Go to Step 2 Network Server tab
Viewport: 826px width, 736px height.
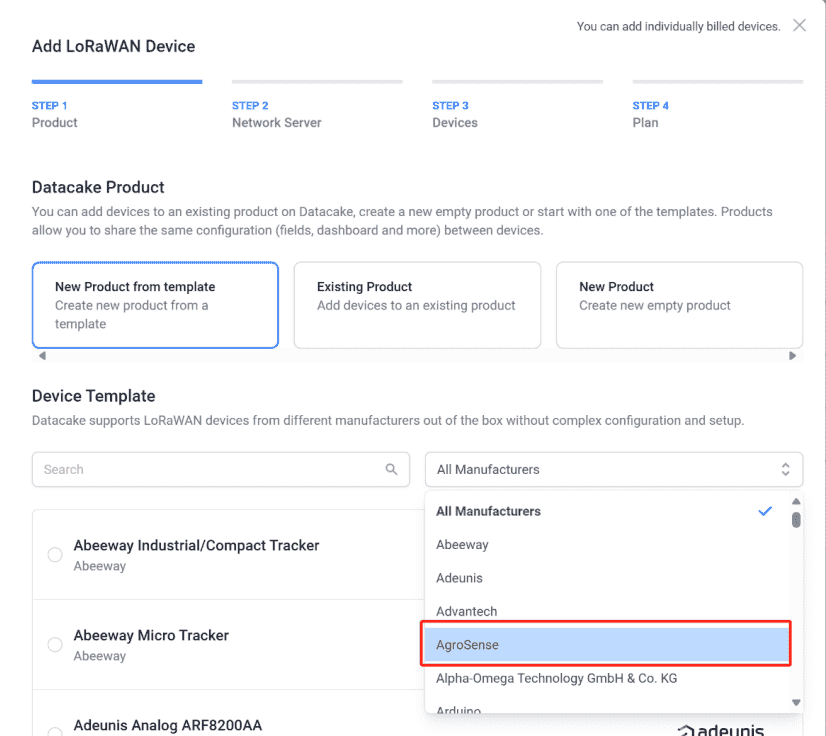pos(317,105)
